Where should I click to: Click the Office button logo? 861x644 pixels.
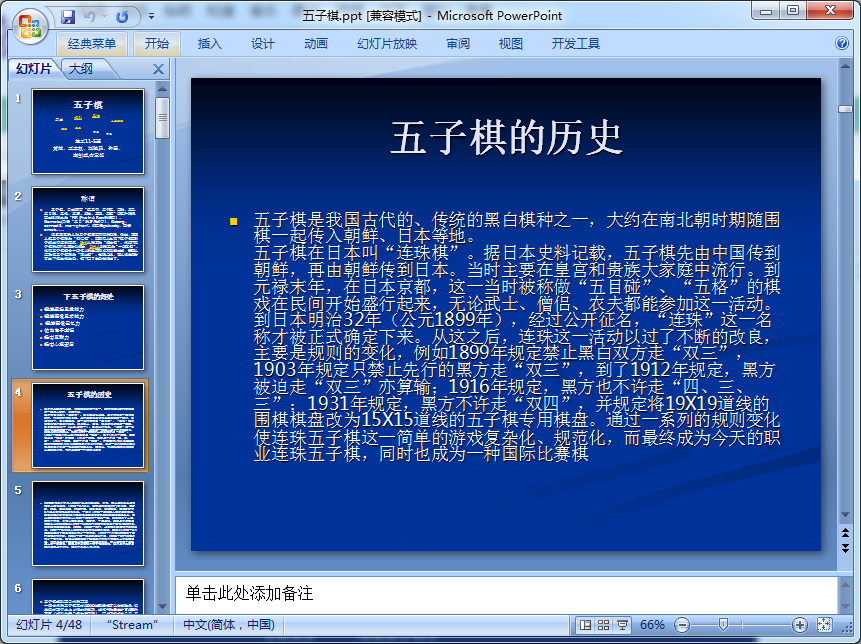pos(30,27)
